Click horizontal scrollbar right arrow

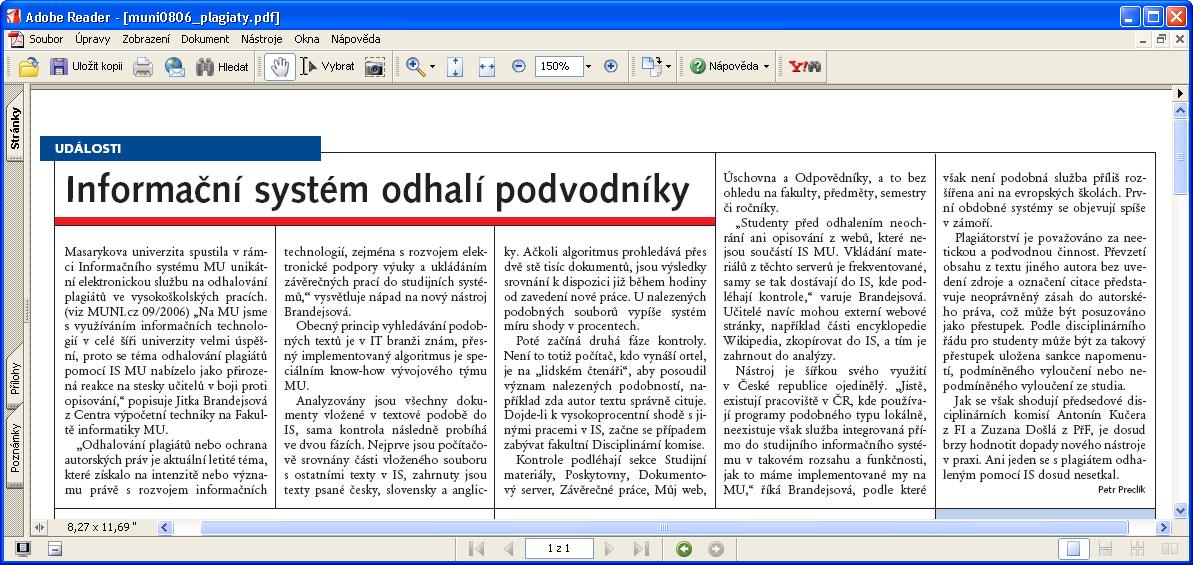1164,527
